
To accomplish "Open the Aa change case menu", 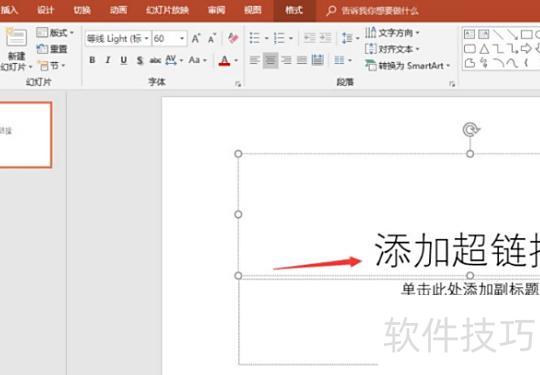I will 197,60.
